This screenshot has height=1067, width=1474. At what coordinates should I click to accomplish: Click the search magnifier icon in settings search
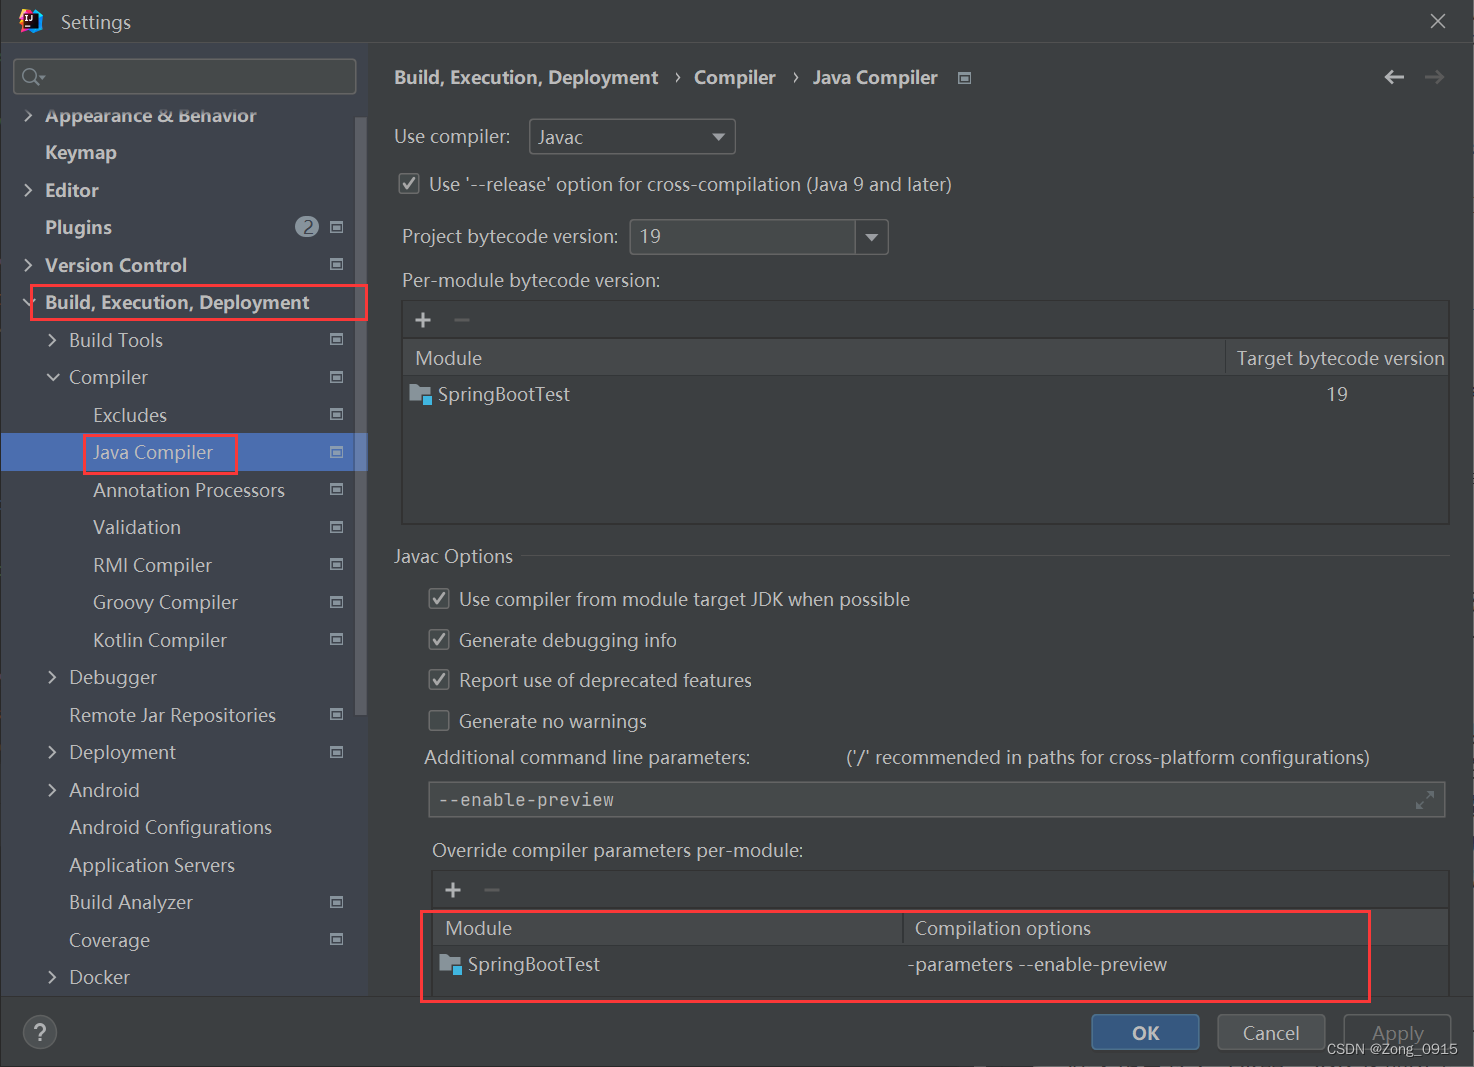[x=32, y=77]
